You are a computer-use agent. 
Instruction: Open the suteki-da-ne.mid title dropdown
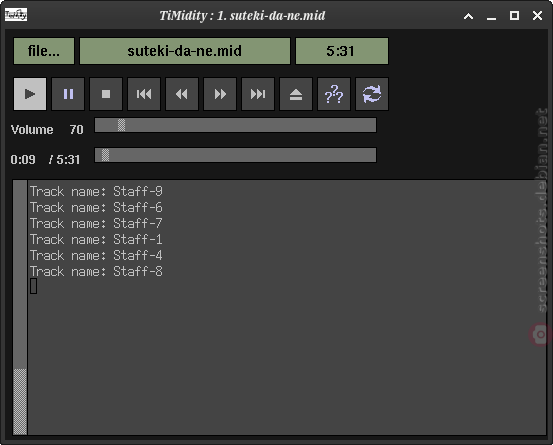coord(185,51)
